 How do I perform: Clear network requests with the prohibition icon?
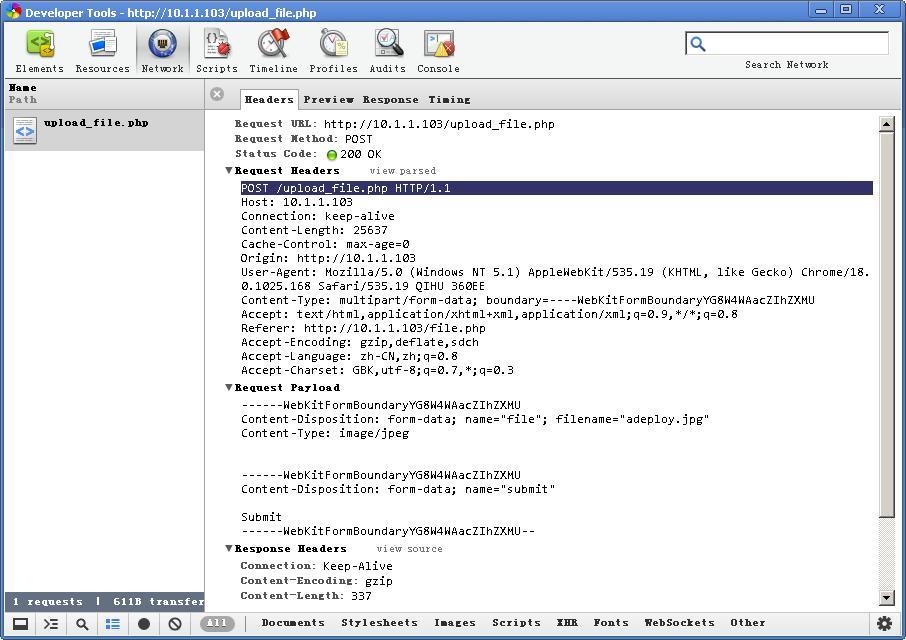pos(175,623)
